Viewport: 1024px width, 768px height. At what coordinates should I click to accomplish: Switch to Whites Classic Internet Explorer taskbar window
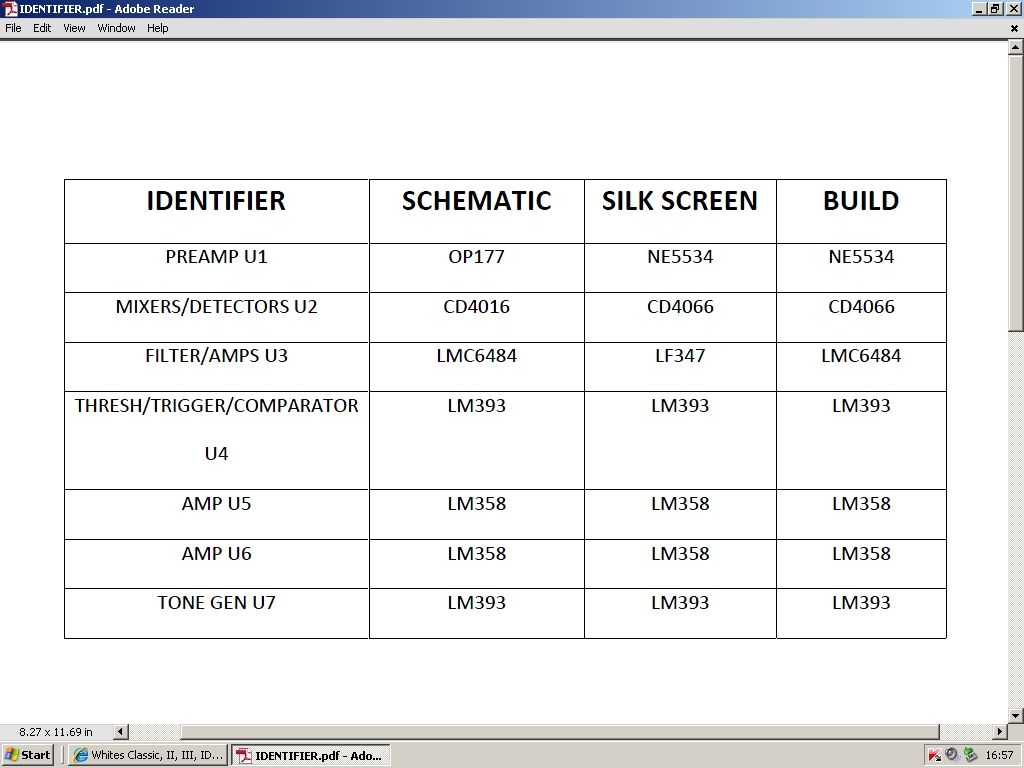pos(148,755)
